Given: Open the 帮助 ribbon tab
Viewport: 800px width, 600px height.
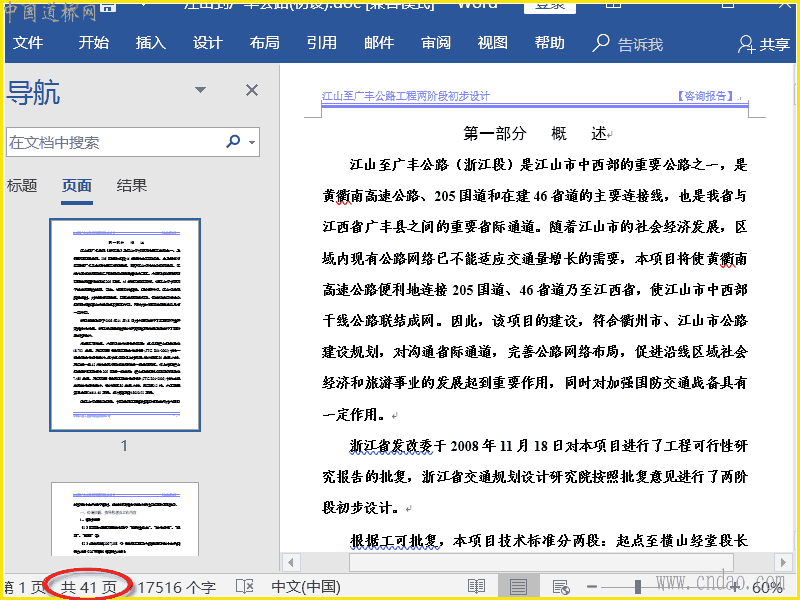Looking at the screenshot, I should tap(549, 43).
